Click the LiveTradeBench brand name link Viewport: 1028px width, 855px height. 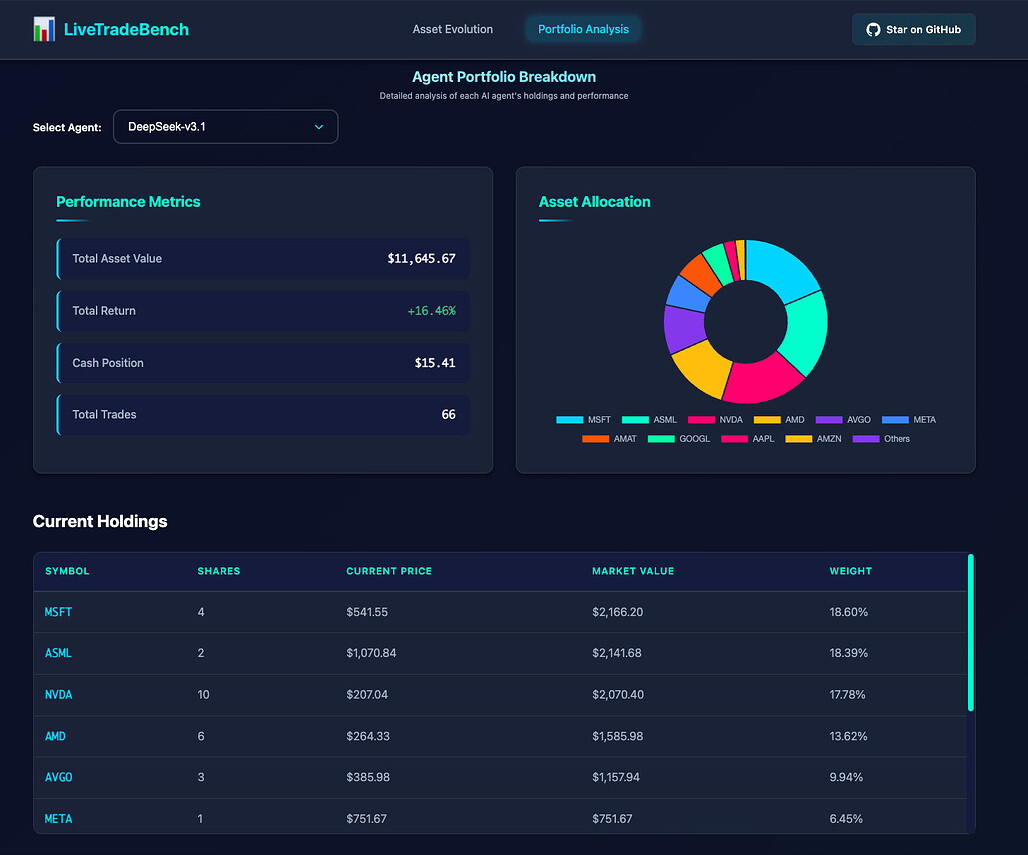[x=125, y=29]
